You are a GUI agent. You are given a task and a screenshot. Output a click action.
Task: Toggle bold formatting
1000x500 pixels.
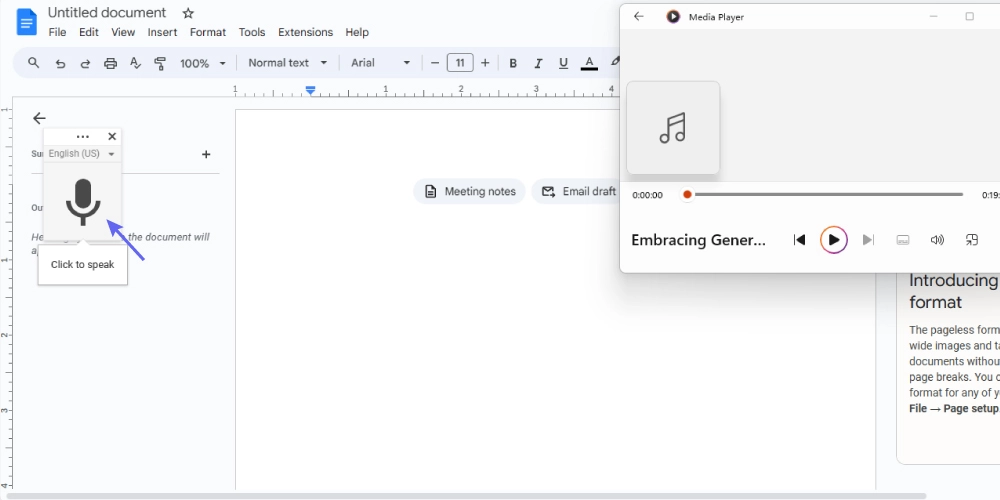(513, 63)
